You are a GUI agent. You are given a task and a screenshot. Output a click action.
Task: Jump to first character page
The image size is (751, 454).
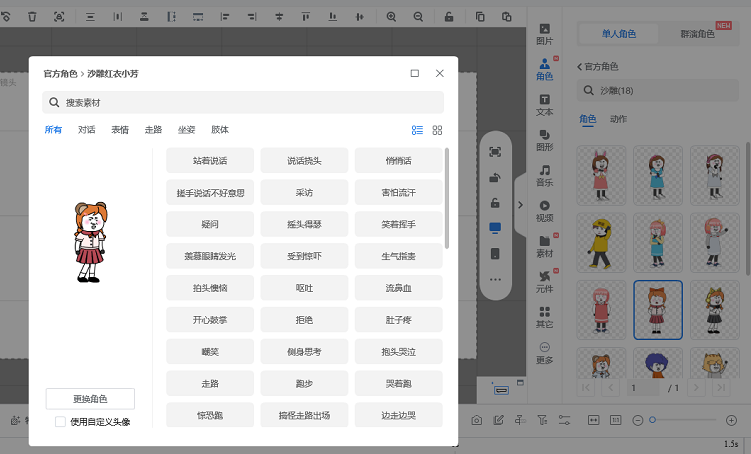[586, 388]
